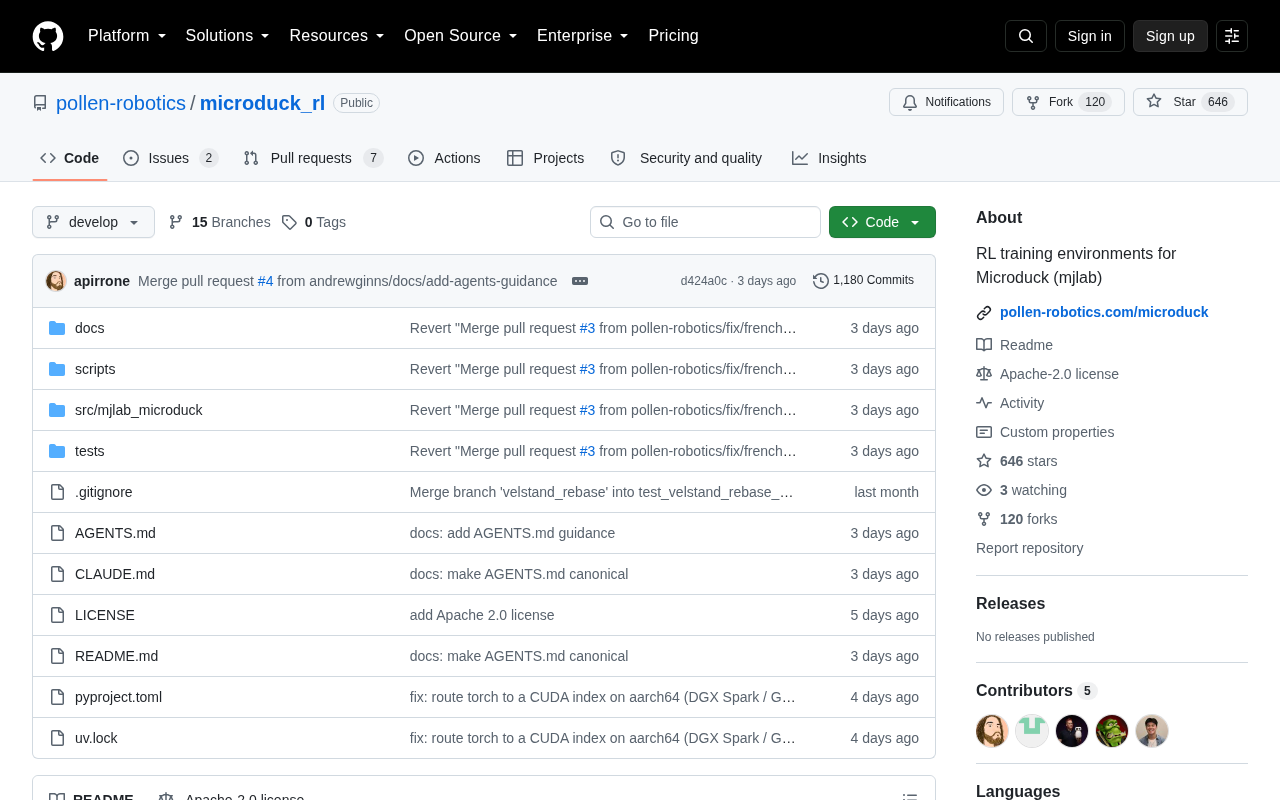Open appearance settings sliders icon

point(1232,36)
